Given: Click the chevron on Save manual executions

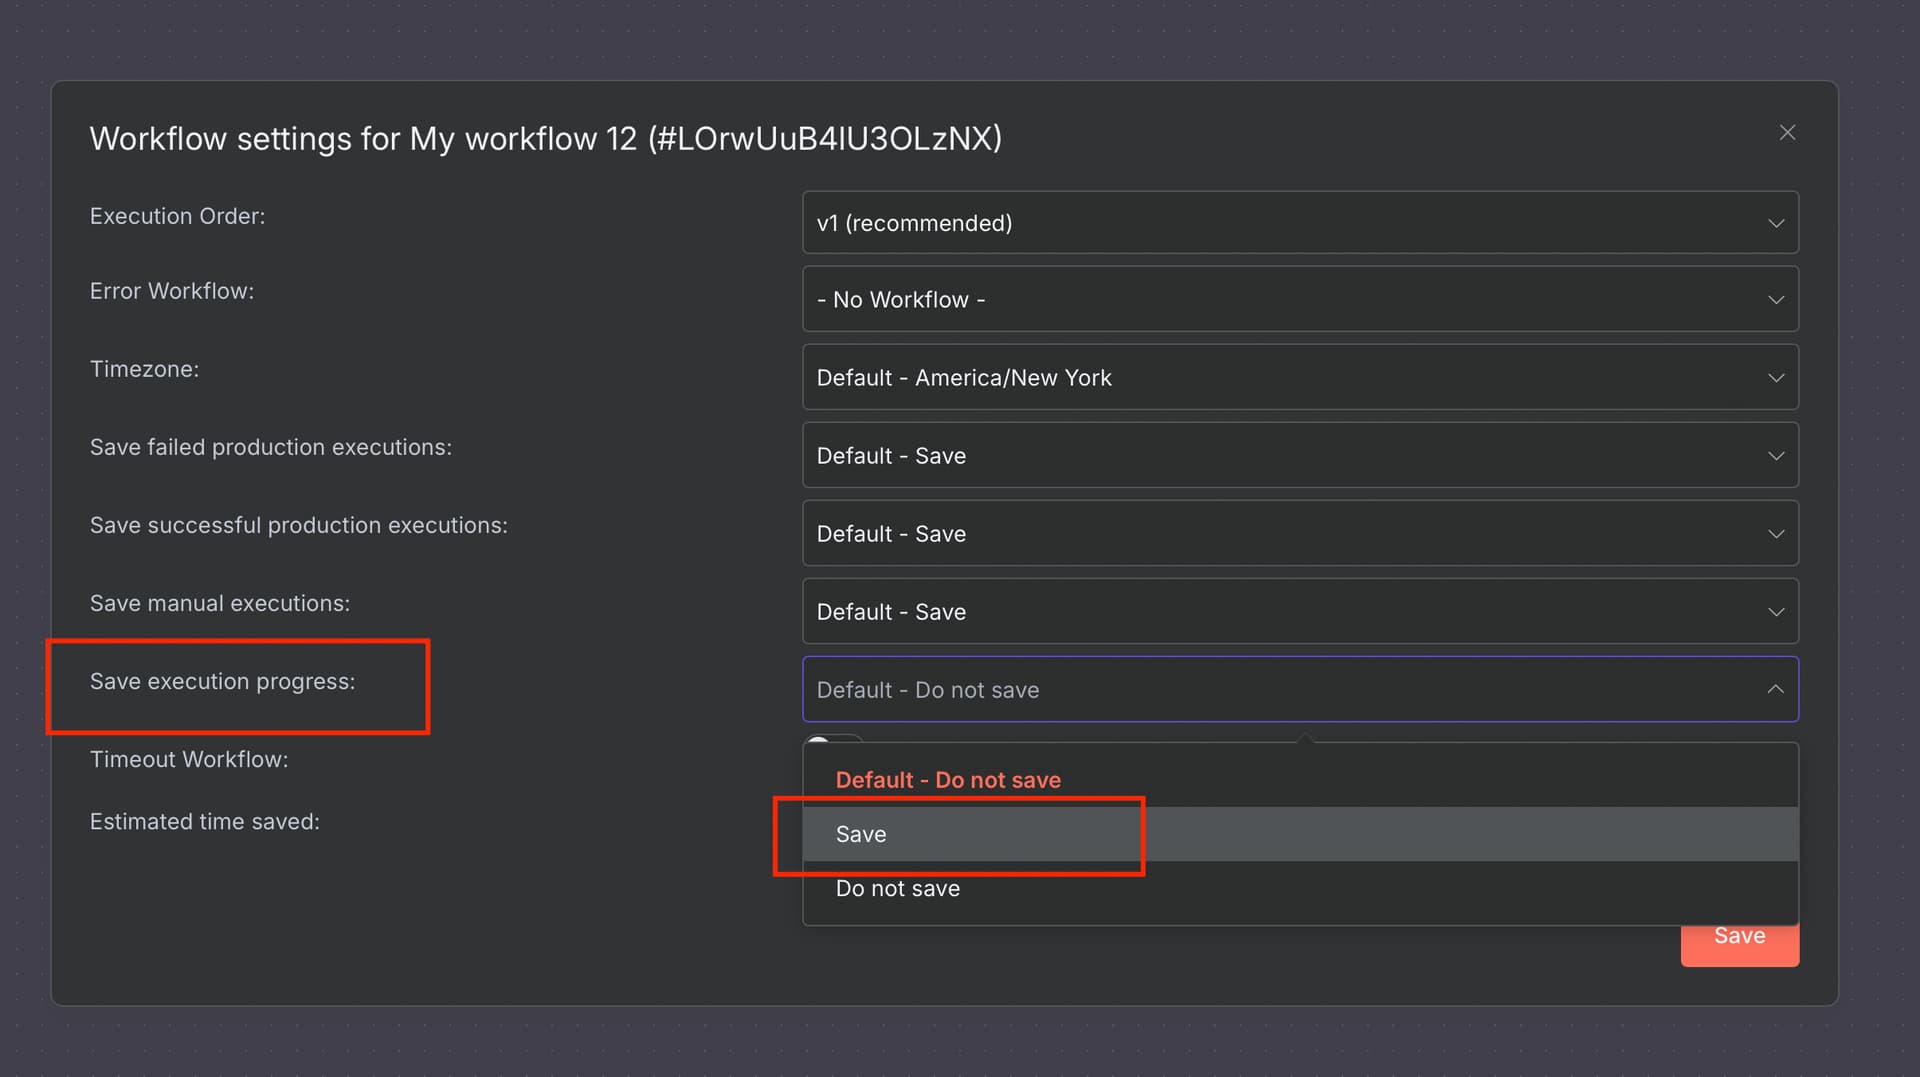Looking at the screenshot, I should point(1776,611).
